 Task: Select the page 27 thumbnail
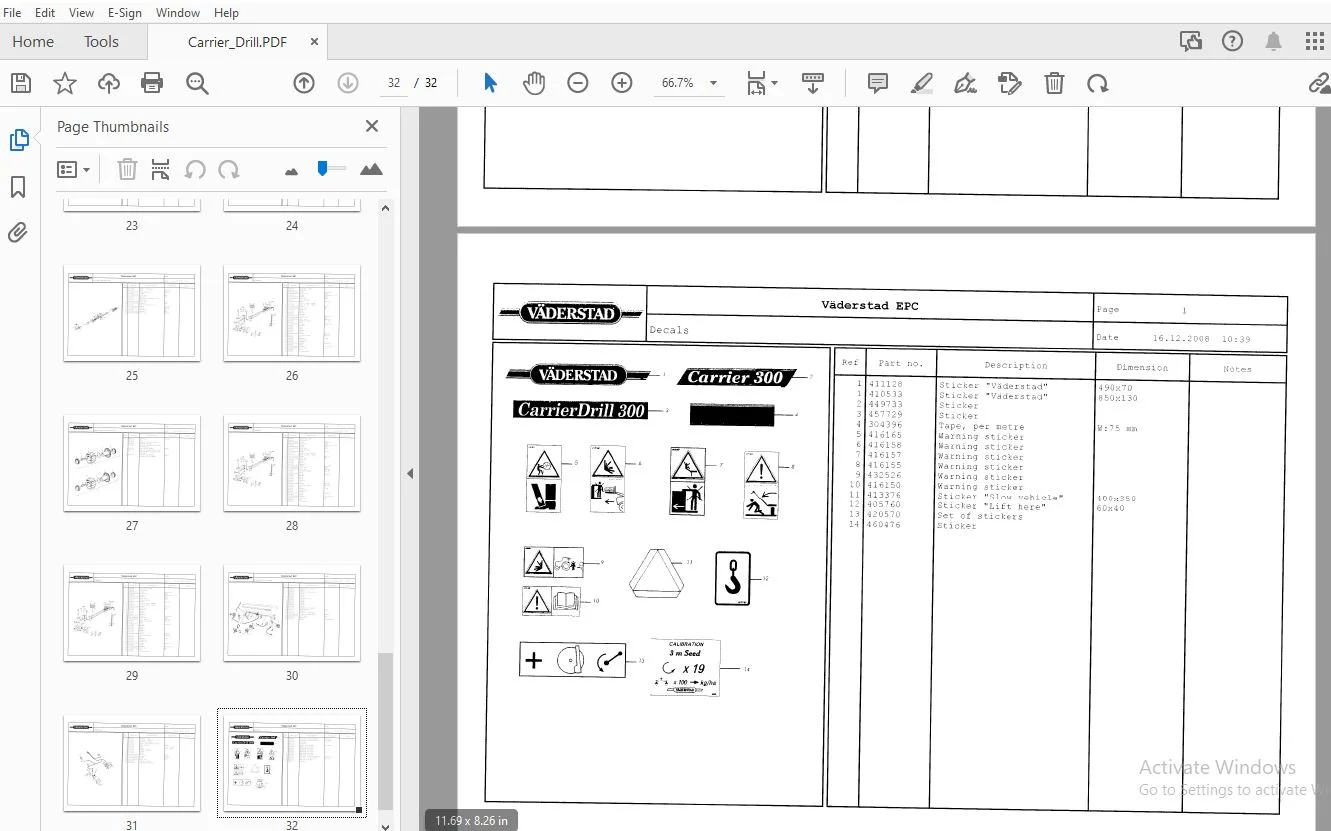pos(132,463)
